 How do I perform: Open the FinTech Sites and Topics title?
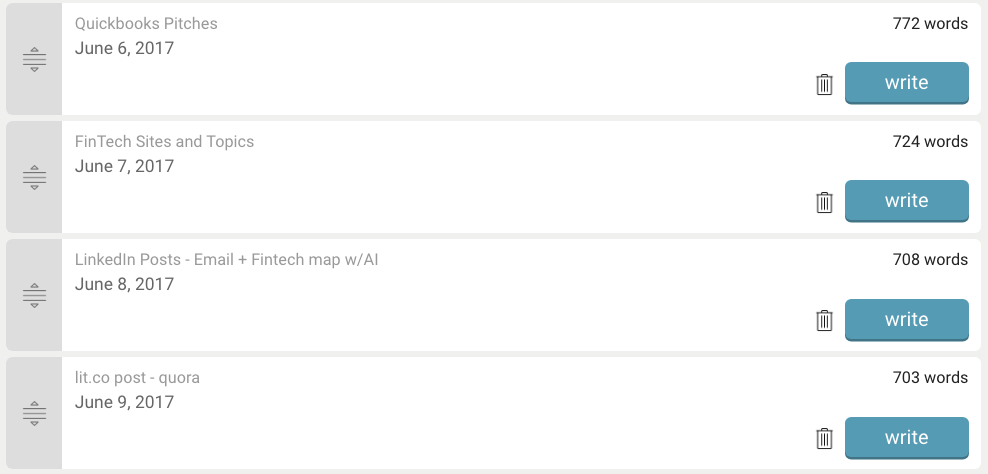pyautogui.click(x=164, y=141)
